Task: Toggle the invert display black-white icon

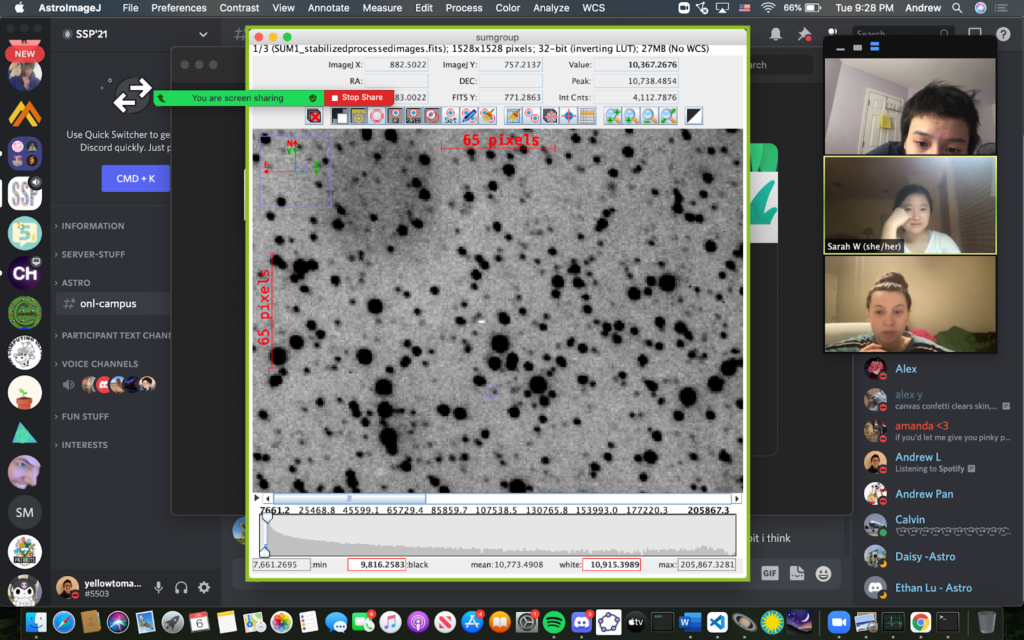Action: tap(693, 116)
